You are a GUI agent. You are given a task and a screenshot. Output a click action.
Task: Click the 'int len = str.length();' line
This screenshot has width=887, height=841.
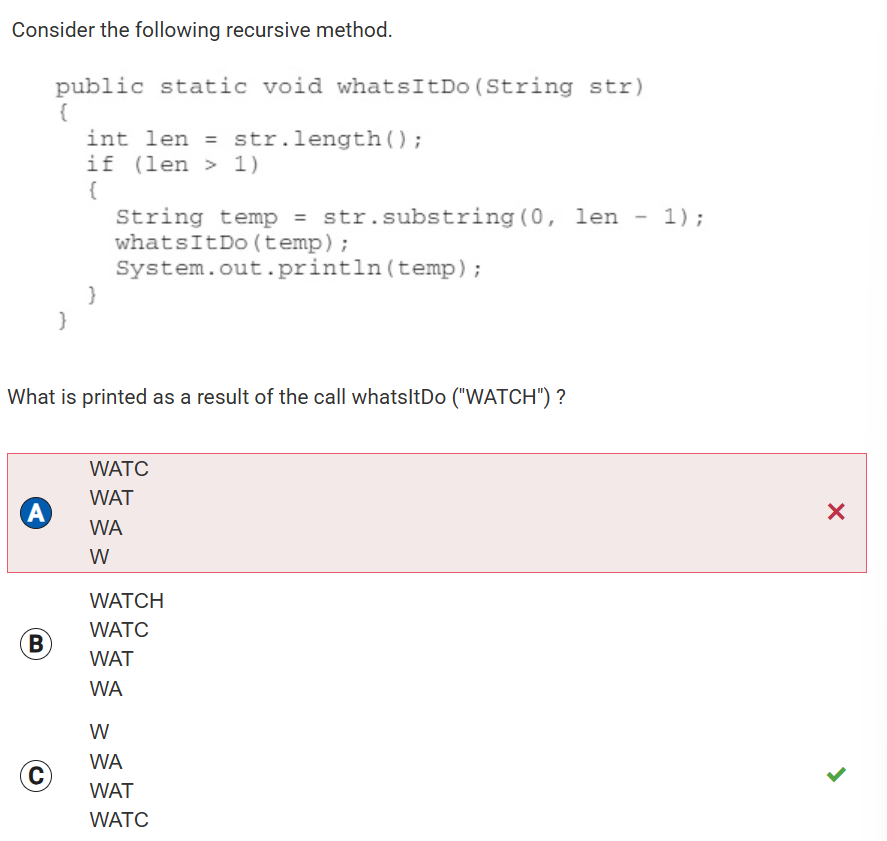click(254, 138)
